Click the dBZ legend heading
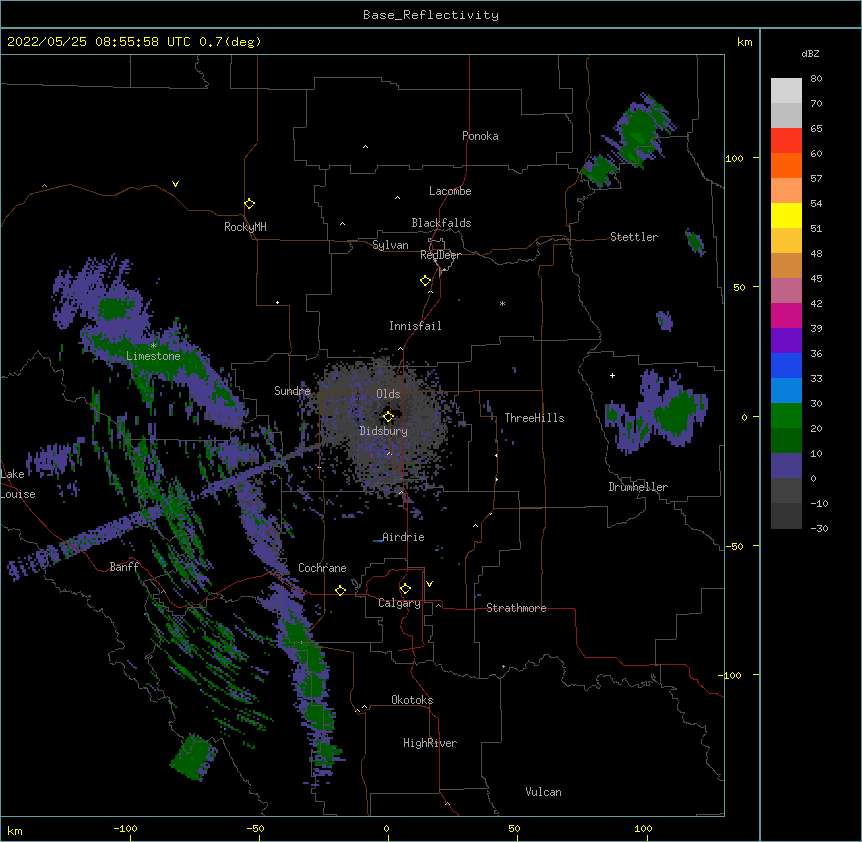Viewport: 862px width, 842px height. (x=810, y=53)
